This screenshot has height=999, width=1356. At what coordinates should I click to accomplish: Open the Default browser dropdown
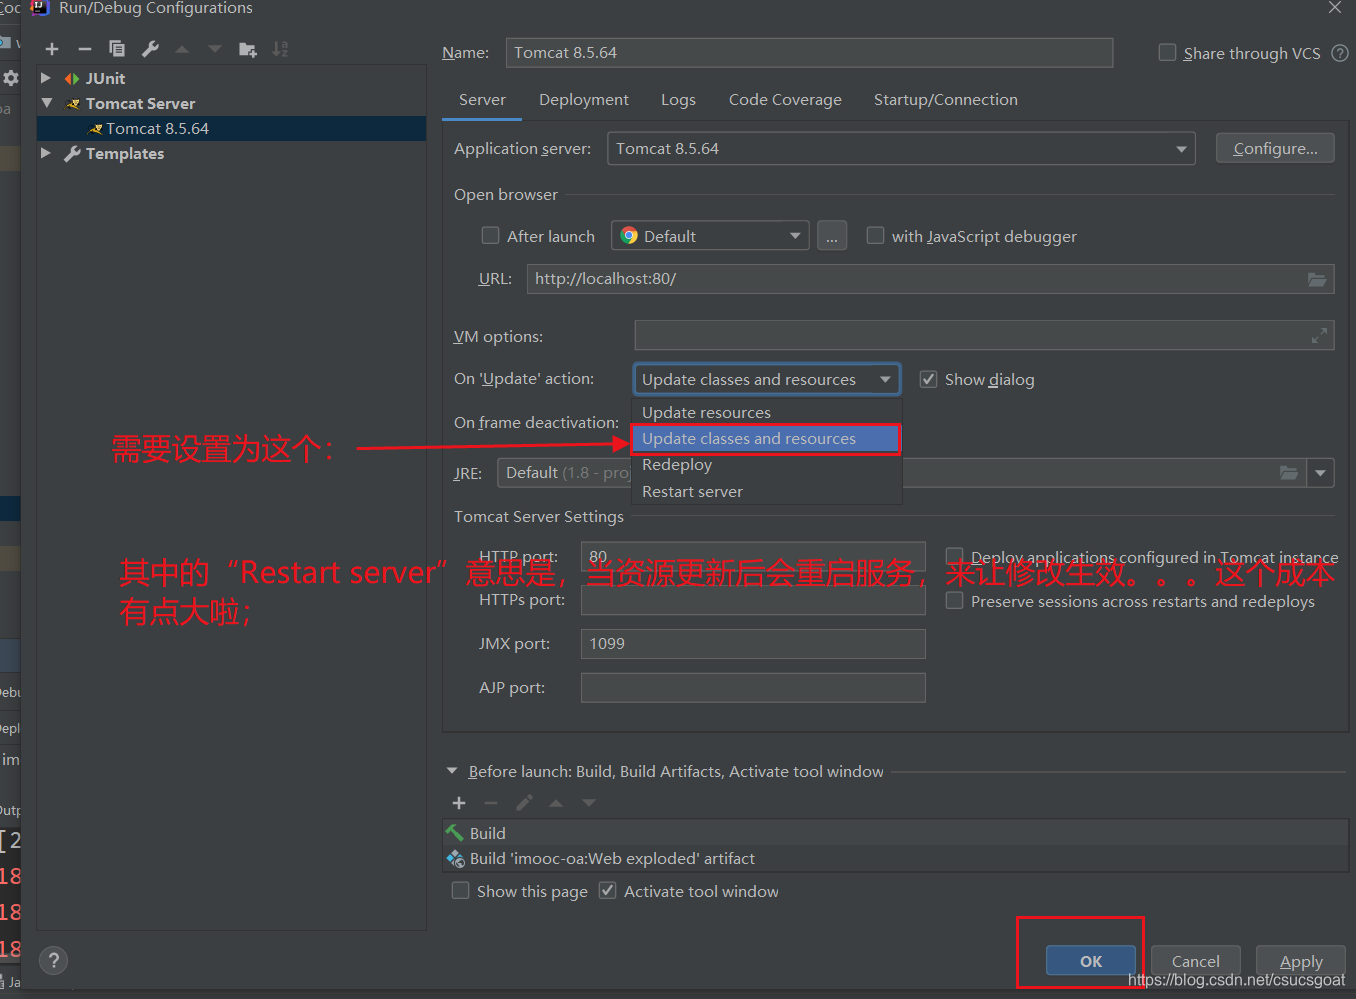[x=710, y=236]
